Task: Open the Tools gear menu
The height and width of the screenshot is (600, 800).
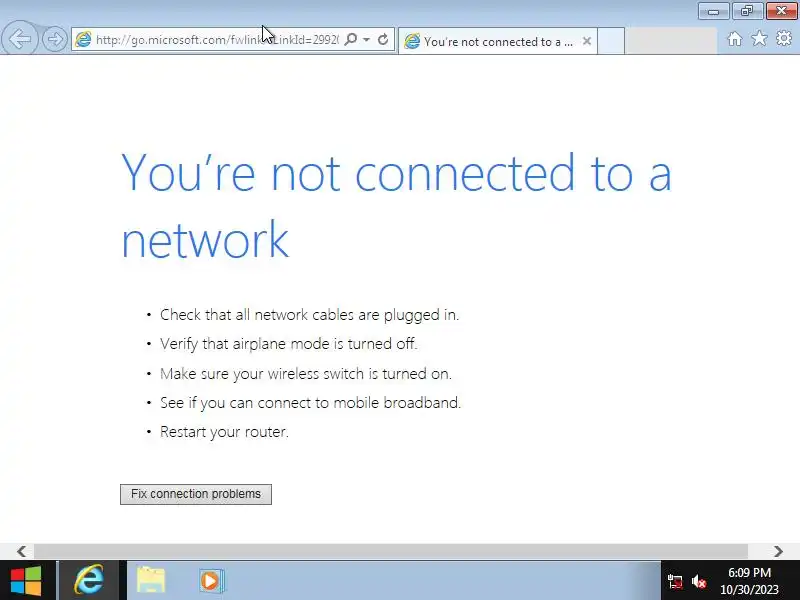Action: click(x=784, y=38)
